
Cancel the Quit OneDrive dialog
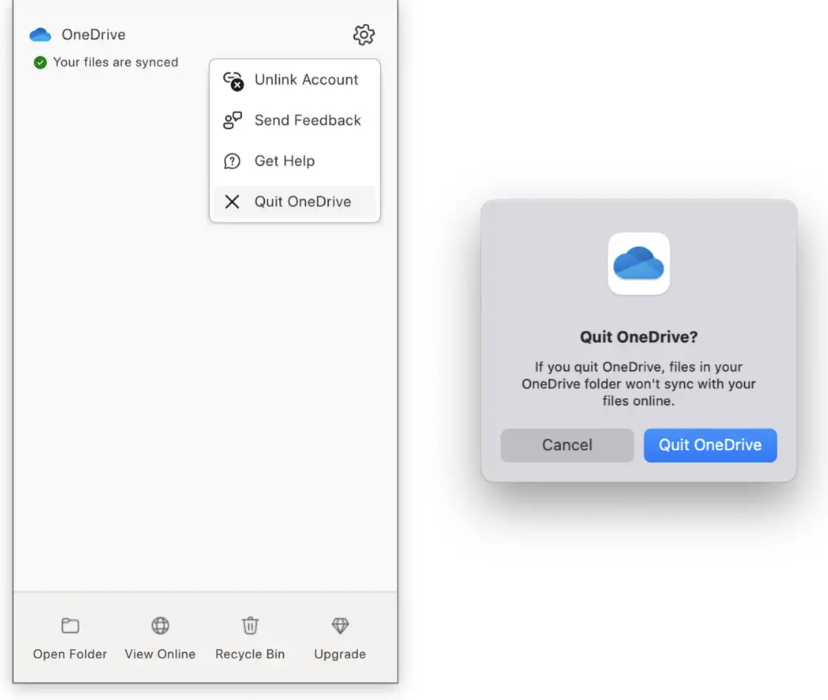click(567, 445)
